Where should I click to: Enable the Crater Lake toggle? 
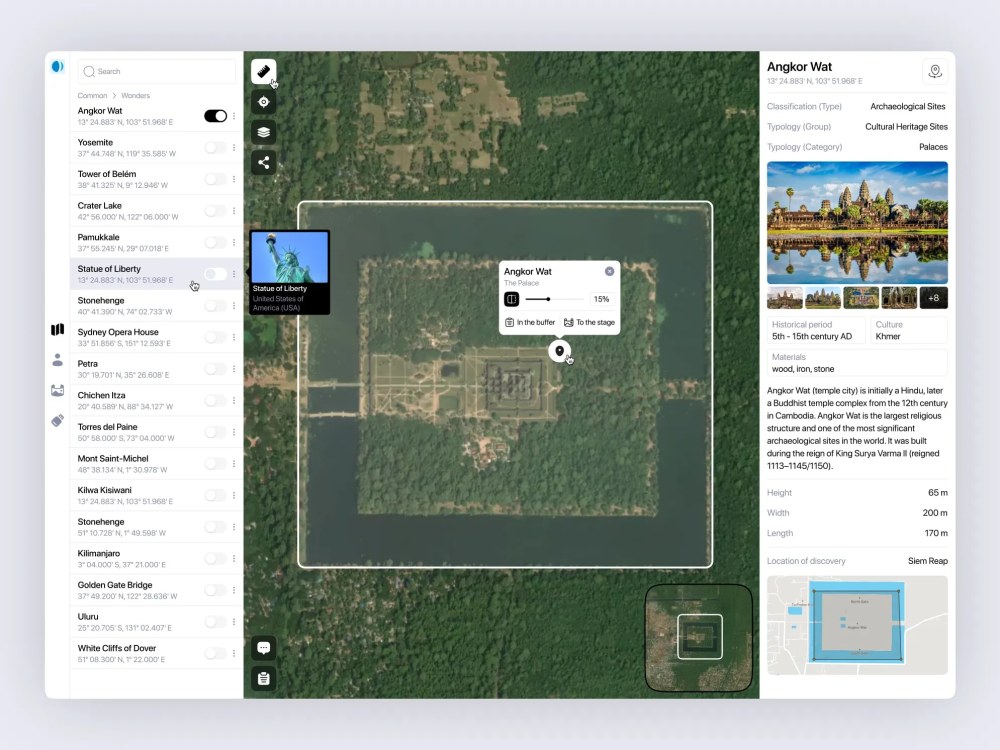pyautogui.click(x=216, y=210)
